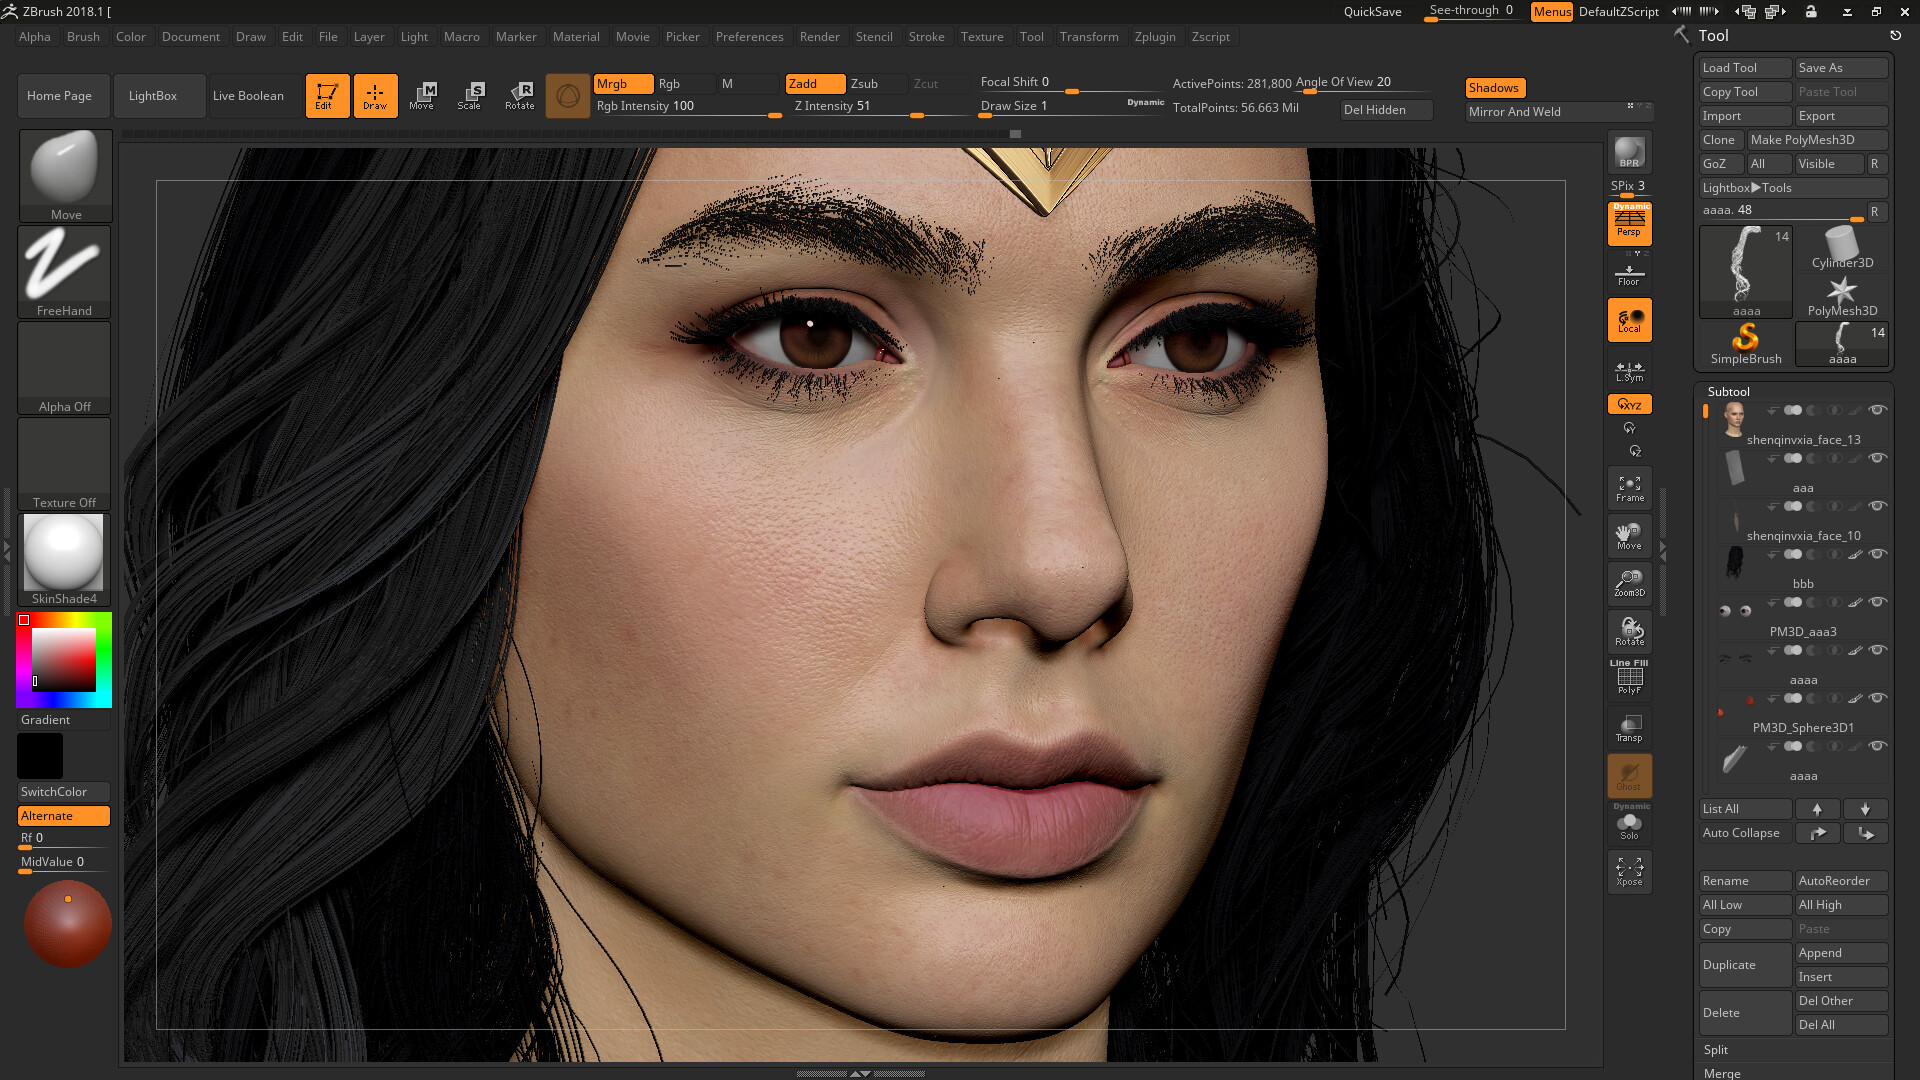
Task: Select the Draw mode button
Action: click(375, 96)
